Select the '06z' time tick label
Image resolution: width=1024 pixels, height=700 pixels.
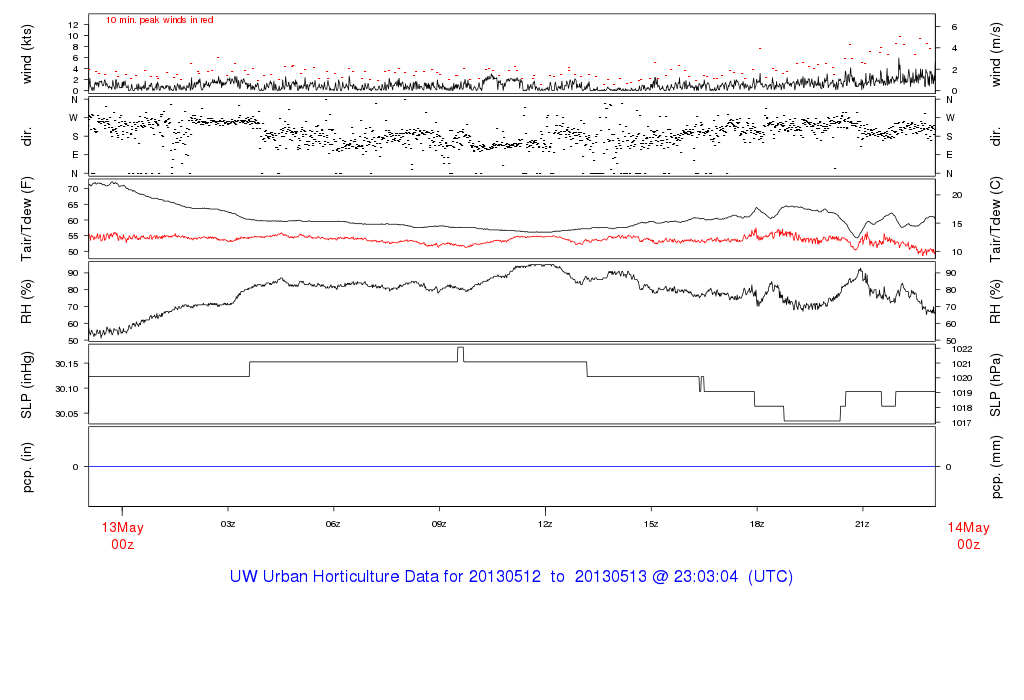click(x=333, y=524)
